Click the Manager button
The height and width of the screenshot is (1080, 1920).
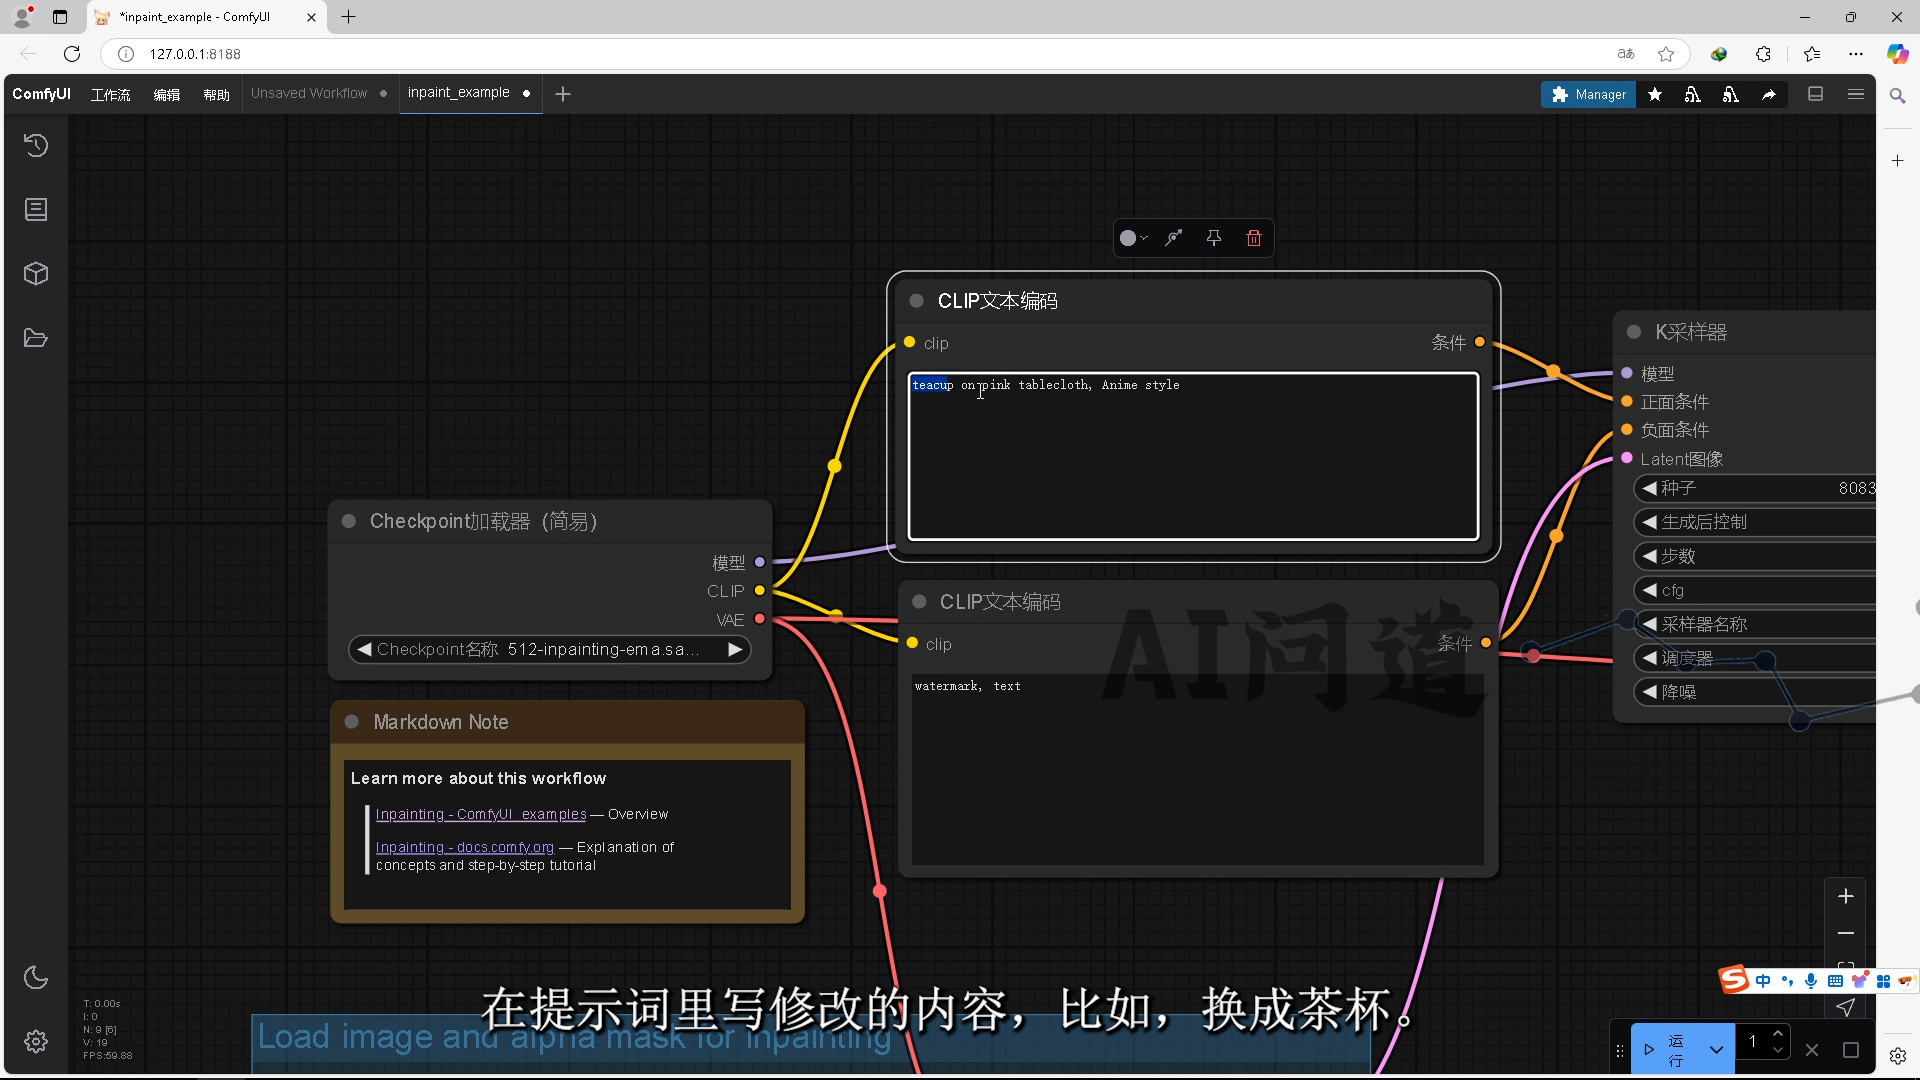[1588, 94]
